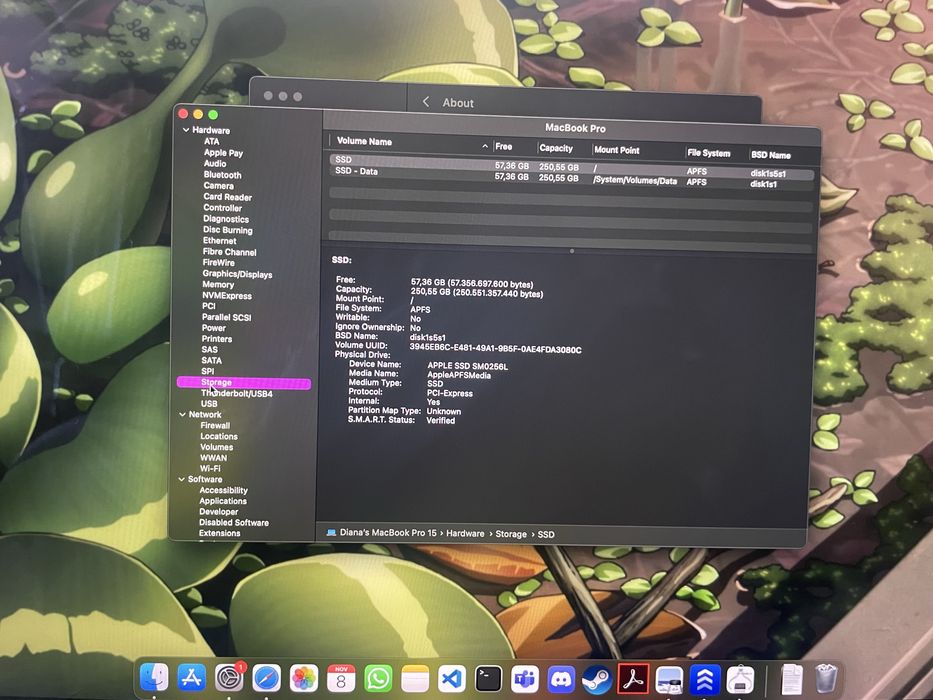Select SATA in the sidebar

[211, 360]
